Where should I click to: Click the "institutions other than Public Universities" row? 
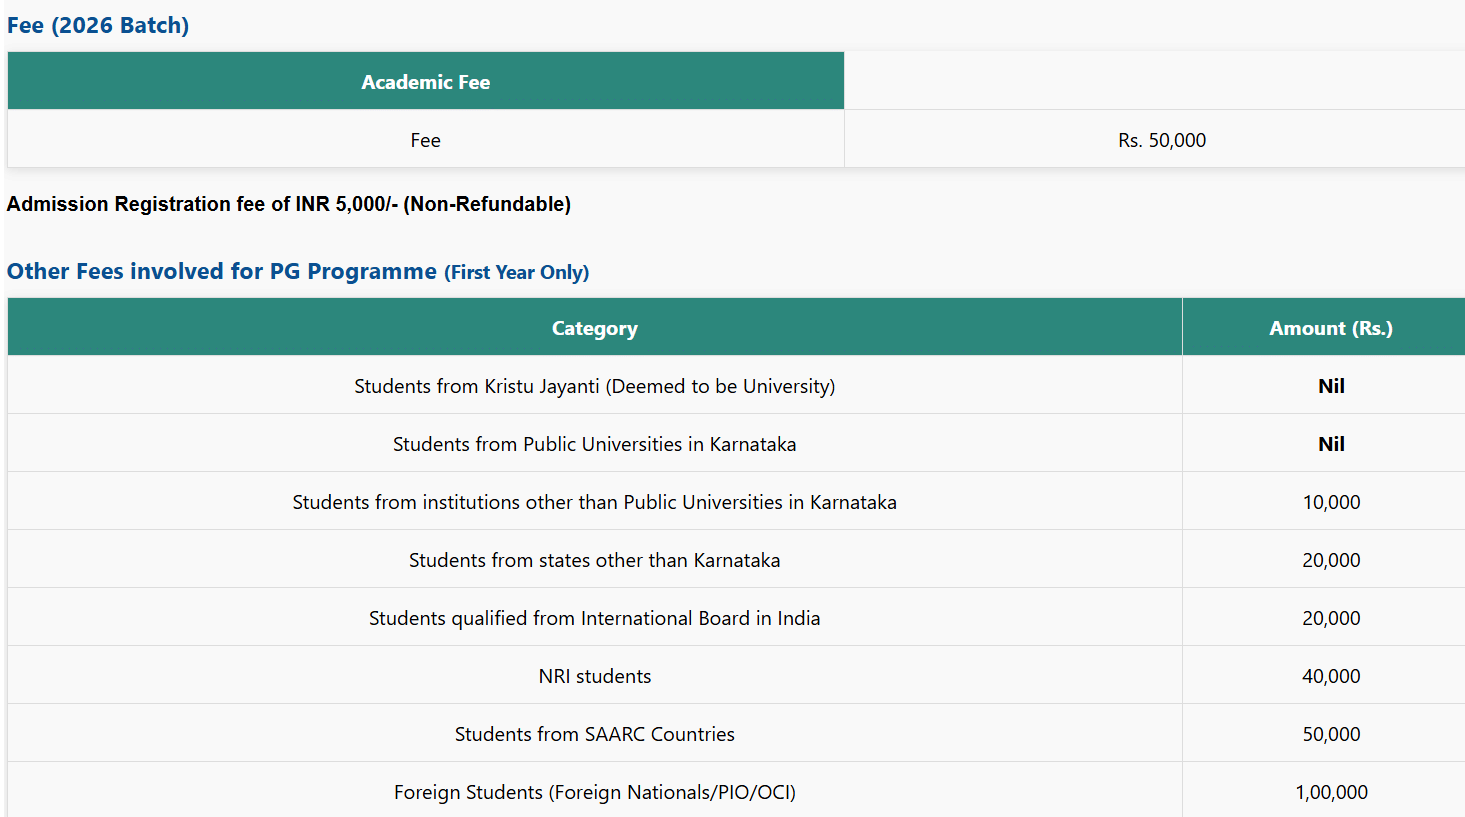coord(594,502)
